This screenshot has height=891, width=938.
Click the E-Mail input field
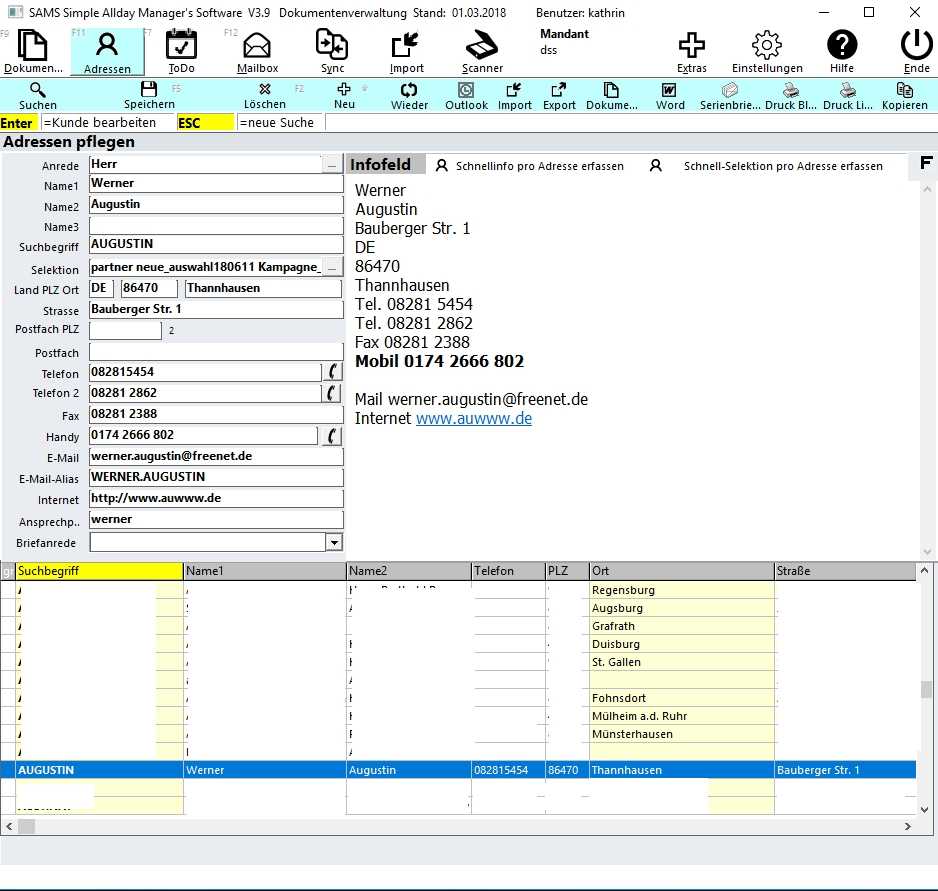pyautogui.click(x=215, y=456)
